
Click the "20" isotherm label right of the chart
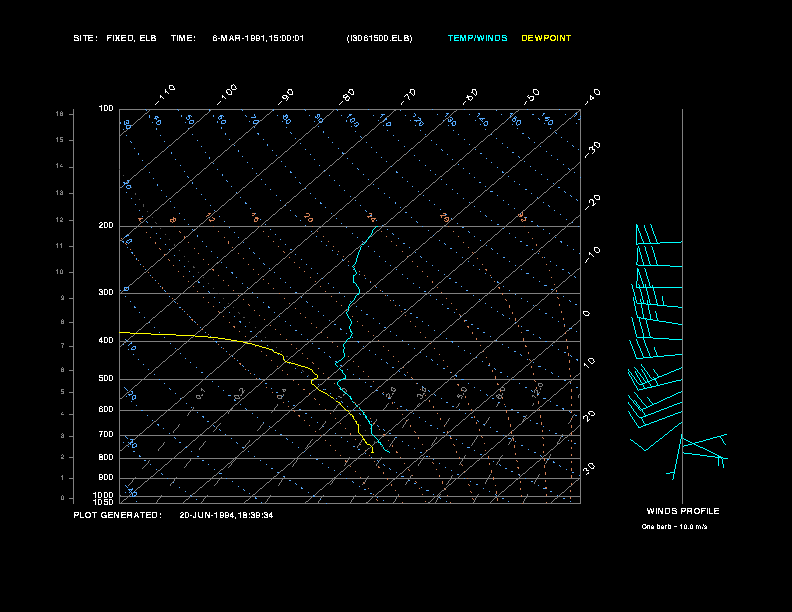(589, 416)
